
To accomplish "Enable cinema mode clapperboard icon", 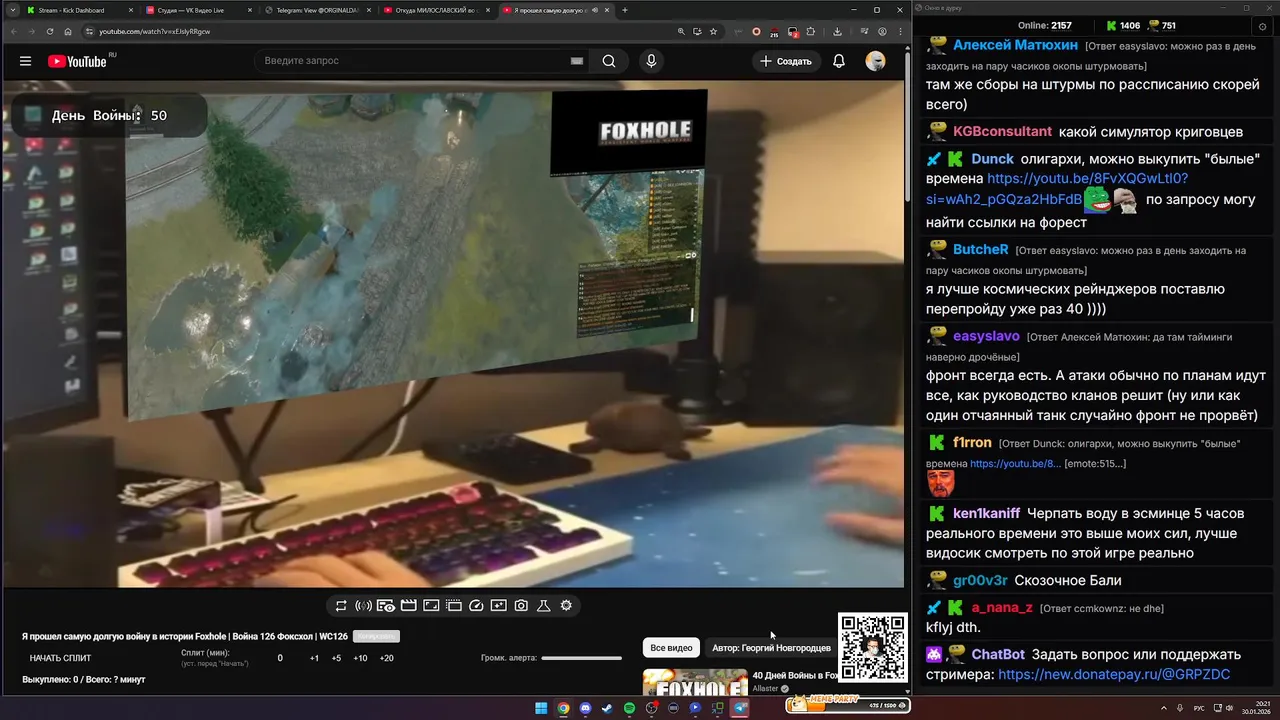I will coord(408,605).
